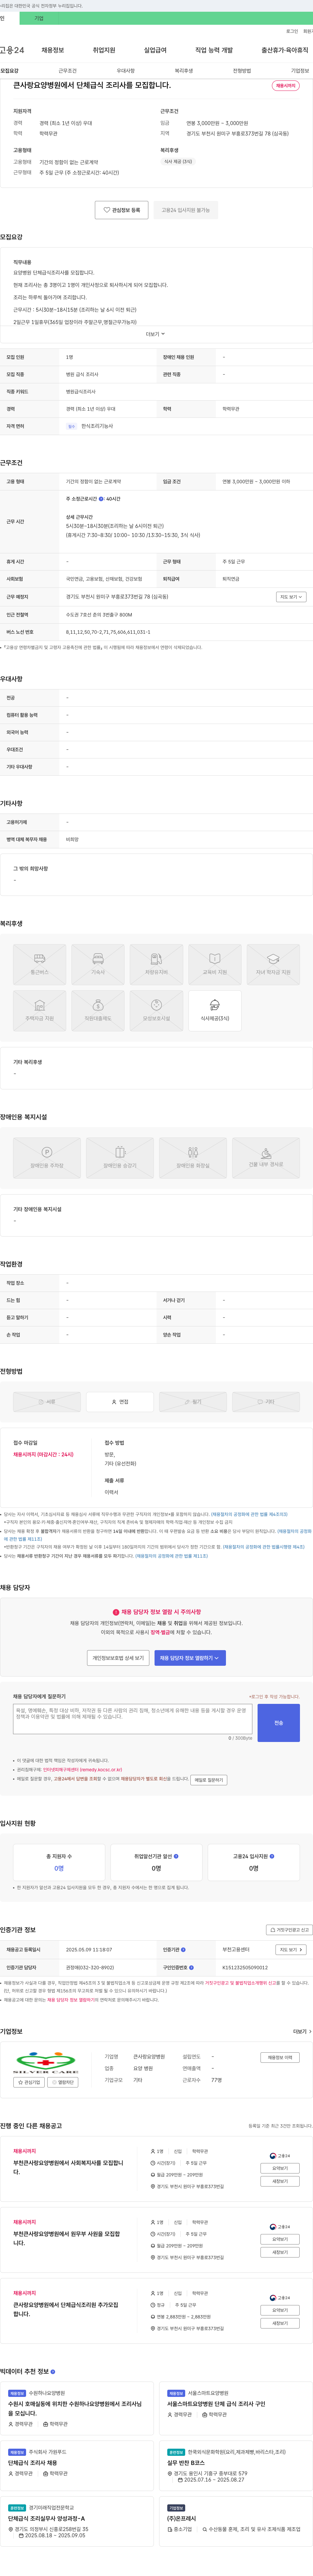Click the 로그인 link
This screenshot has width=313, height=2576.
[x=292, y=31]
